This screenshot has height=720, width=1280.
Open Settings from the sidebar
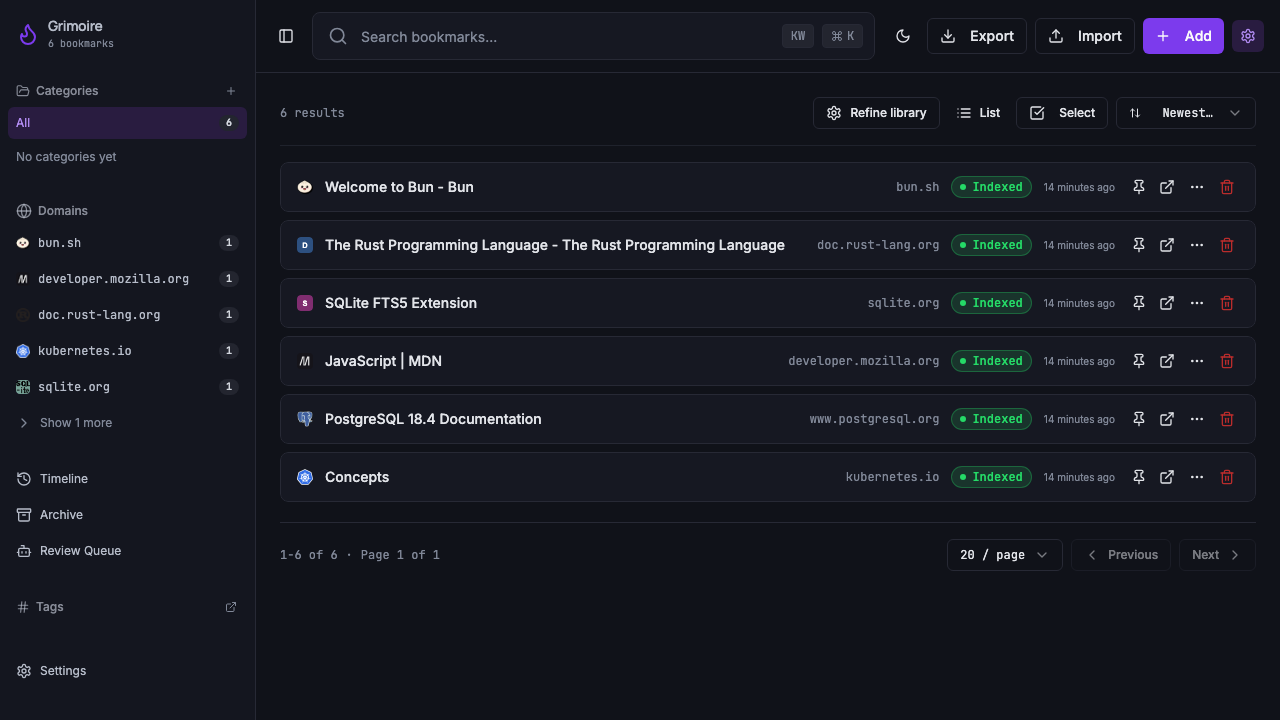127,671
